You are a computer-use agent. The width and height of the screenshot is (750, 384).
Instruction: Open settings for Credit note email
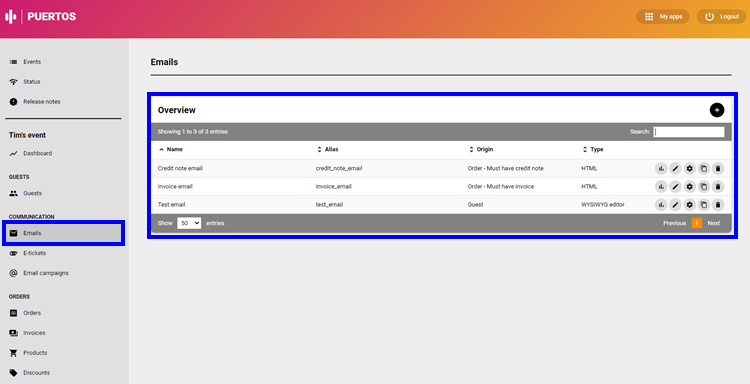point(689,168)
